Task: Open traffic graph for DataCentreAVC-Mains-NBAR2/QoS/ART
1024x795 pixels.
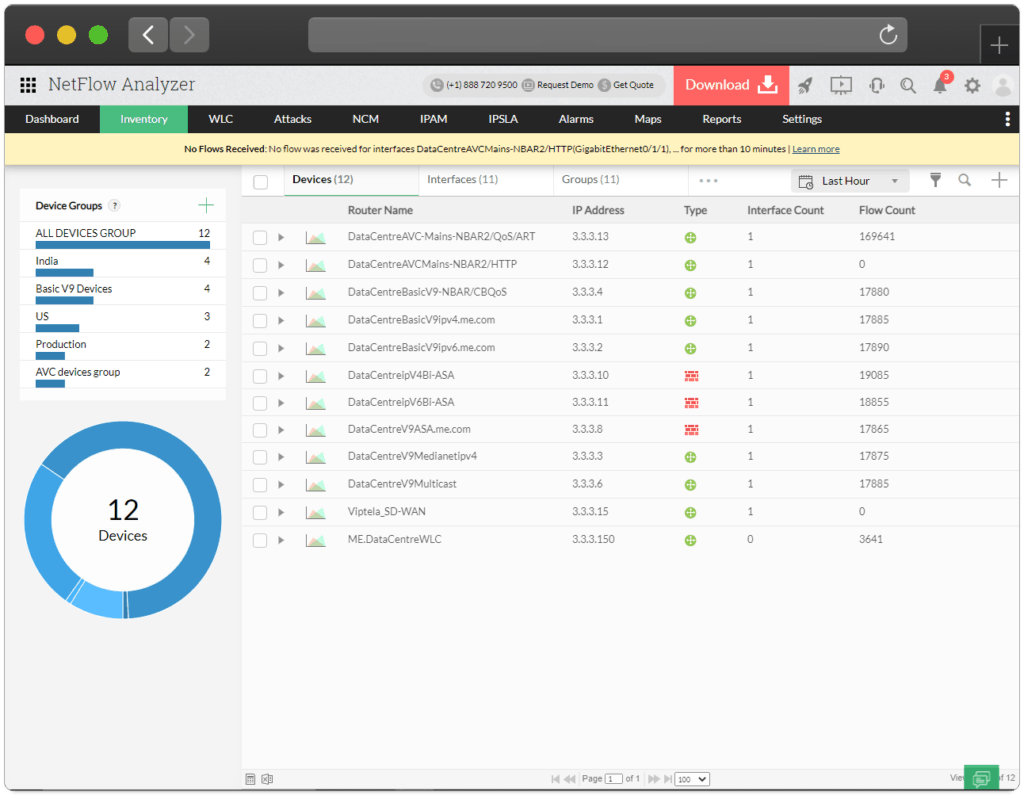Action: [315, 237]
